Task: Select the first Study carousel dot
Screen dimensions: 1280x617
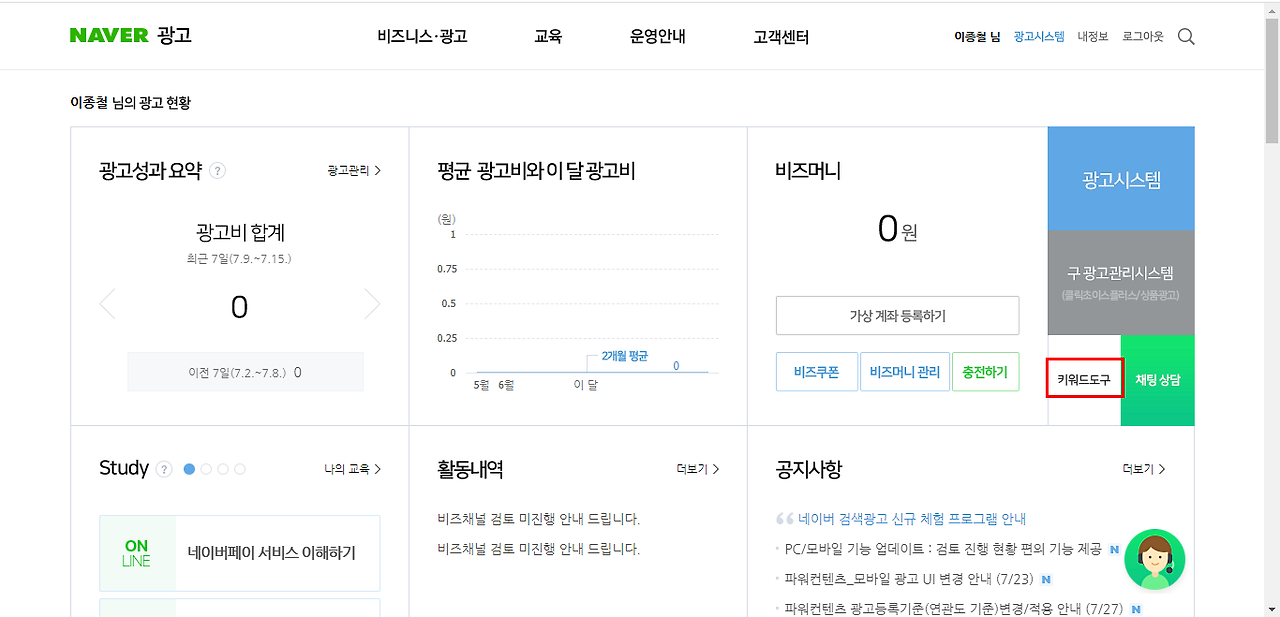Action: tap(189, 469)
